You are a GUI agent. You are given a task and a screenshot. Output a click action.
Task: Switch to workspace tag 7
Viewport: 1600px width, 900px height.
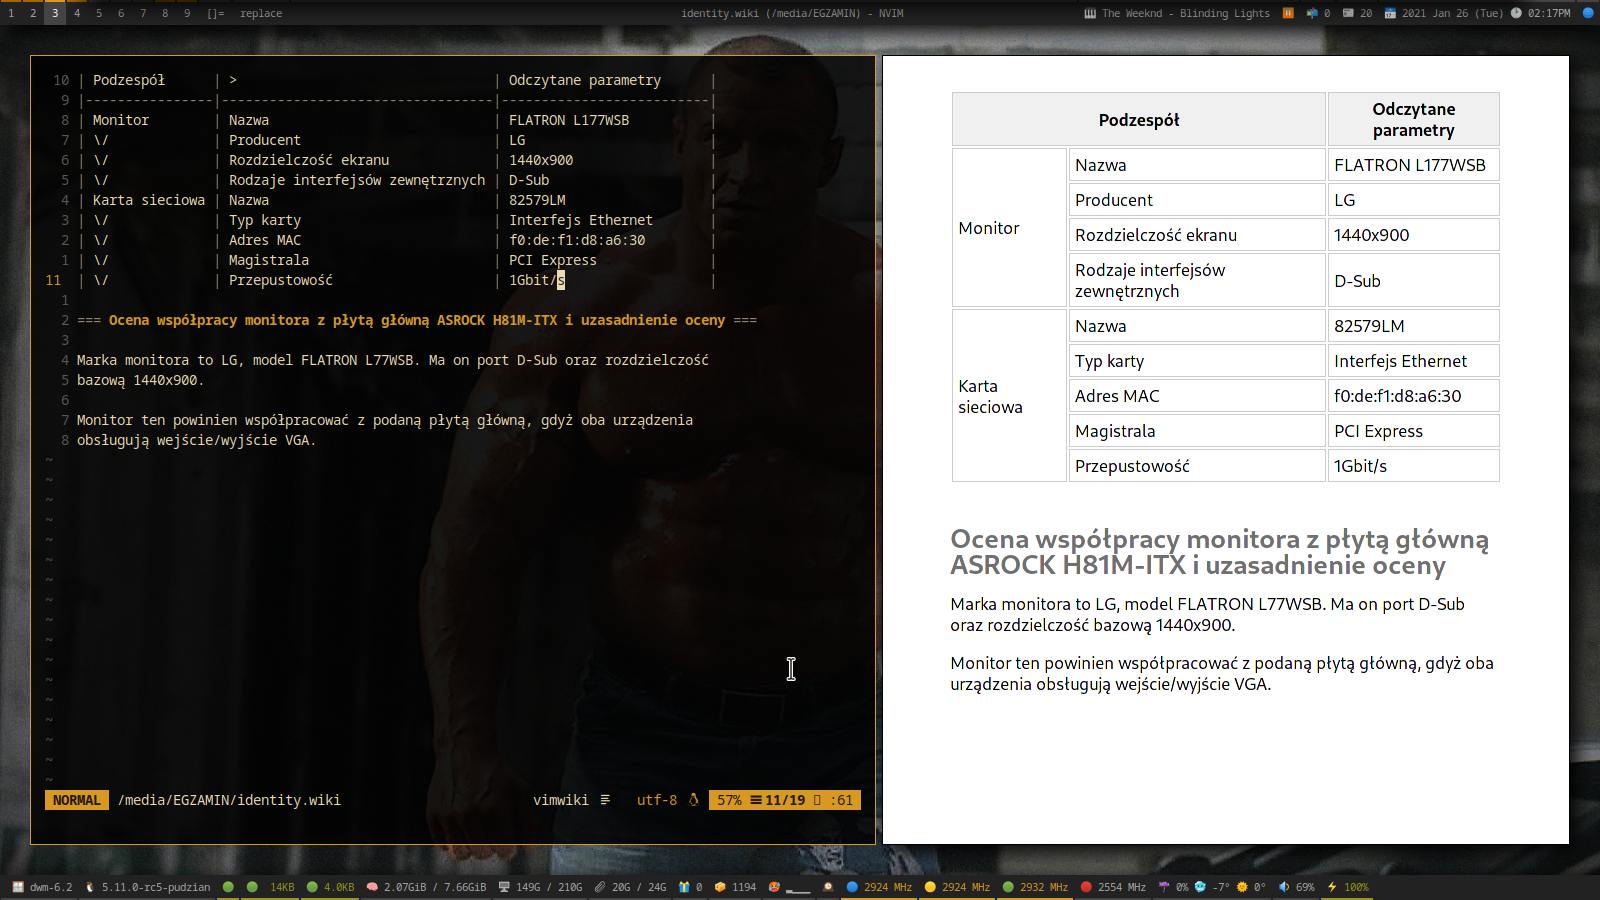(143, 13)
